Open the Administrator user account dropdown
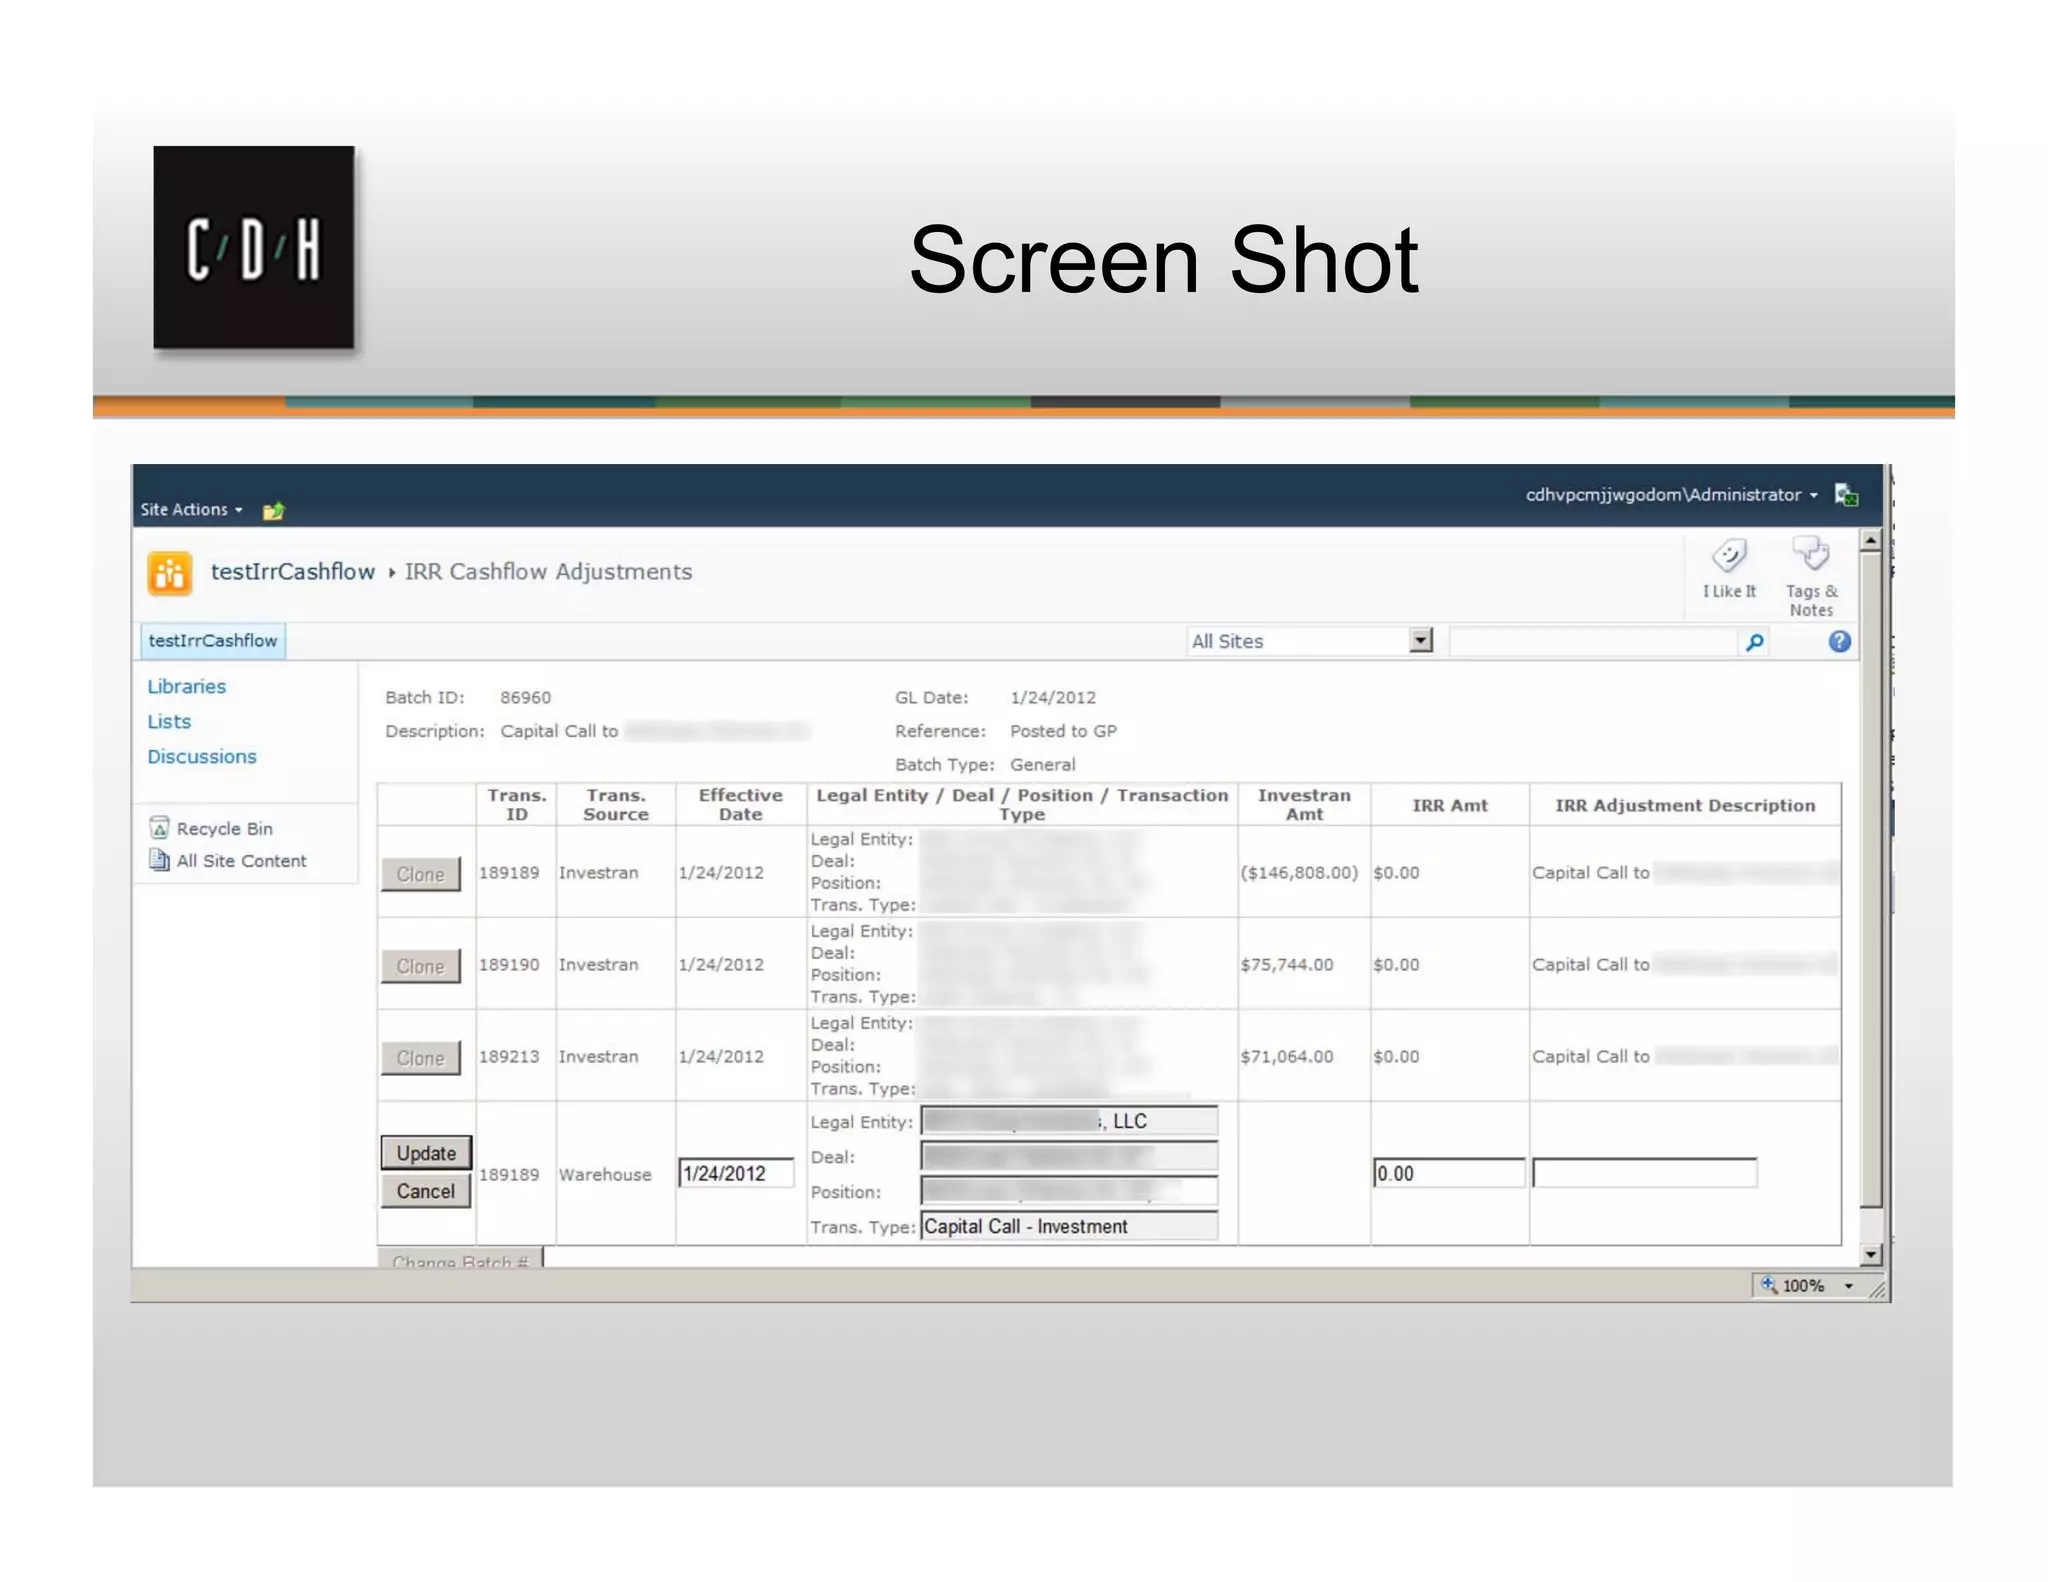2048x1582 pixels. point(1671,494)
